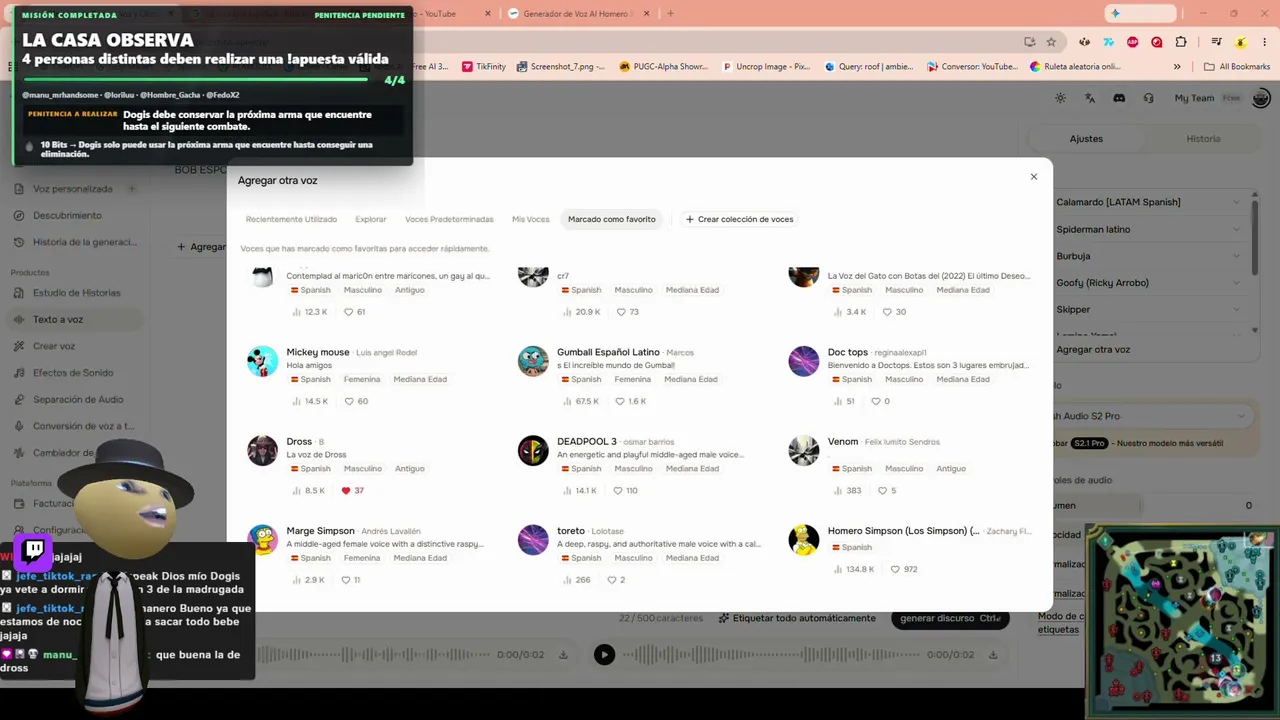Open the AdBlock Plus extension icon

pyautogui.click(x=1133, y=42)
